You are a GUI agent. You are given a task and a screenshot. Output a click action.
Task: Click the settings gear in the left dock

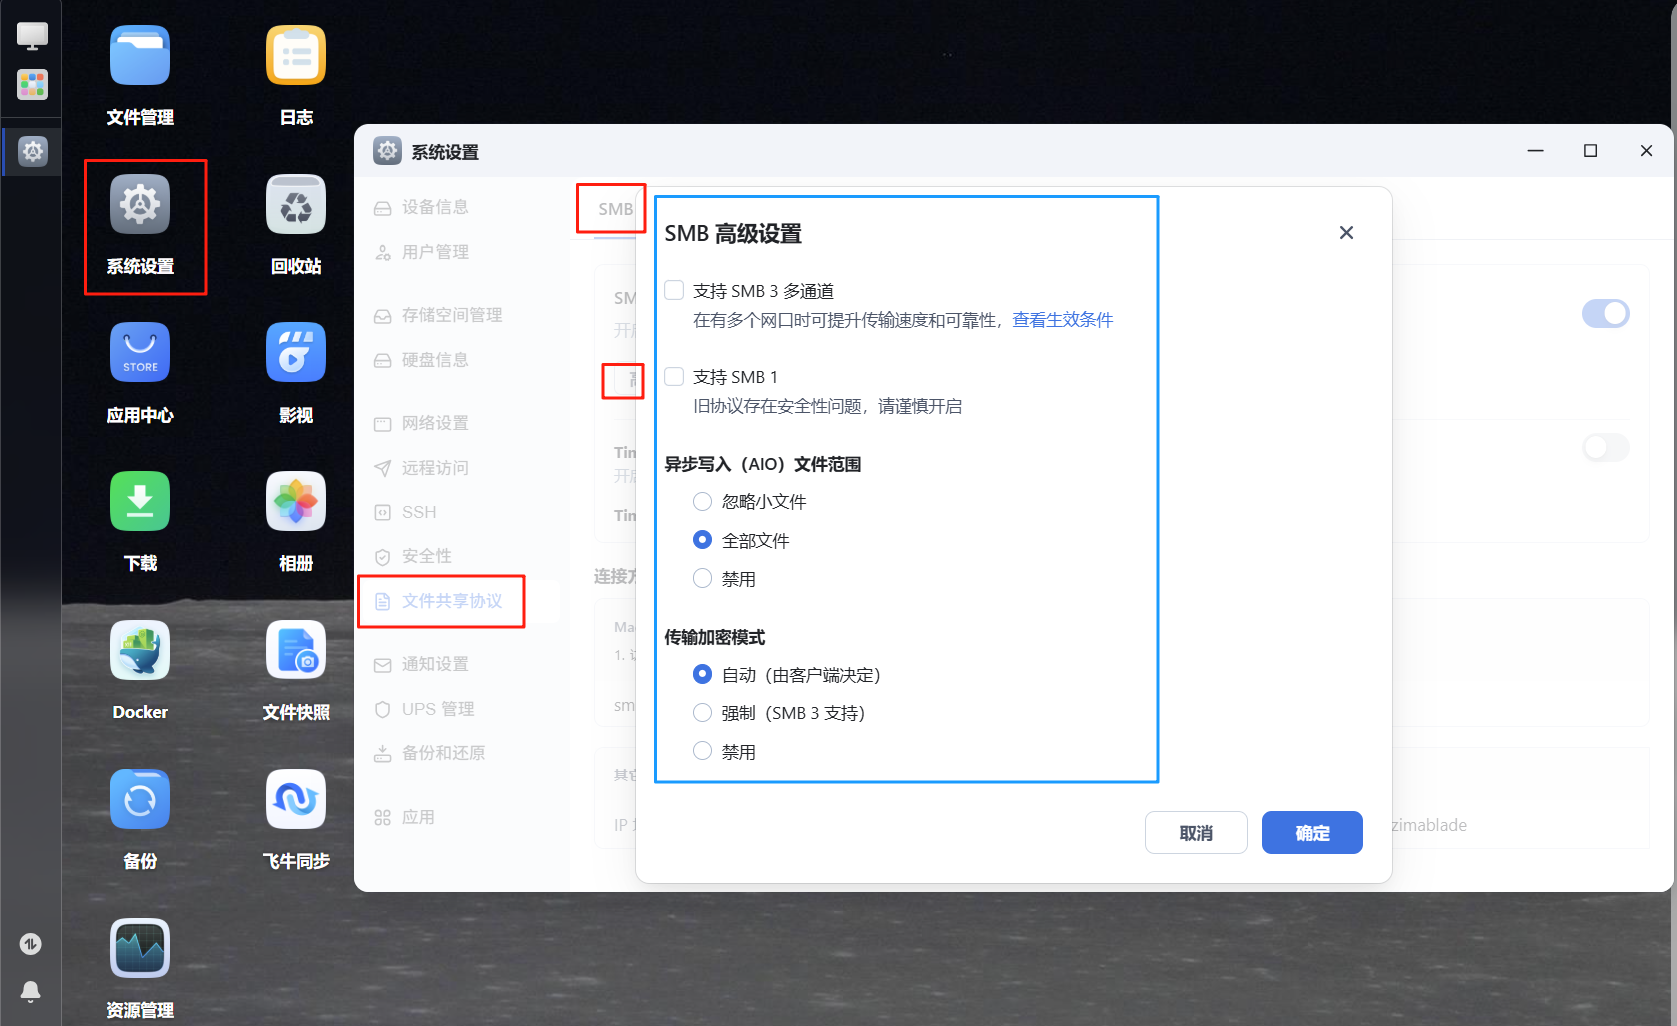[x=32, y=151]
